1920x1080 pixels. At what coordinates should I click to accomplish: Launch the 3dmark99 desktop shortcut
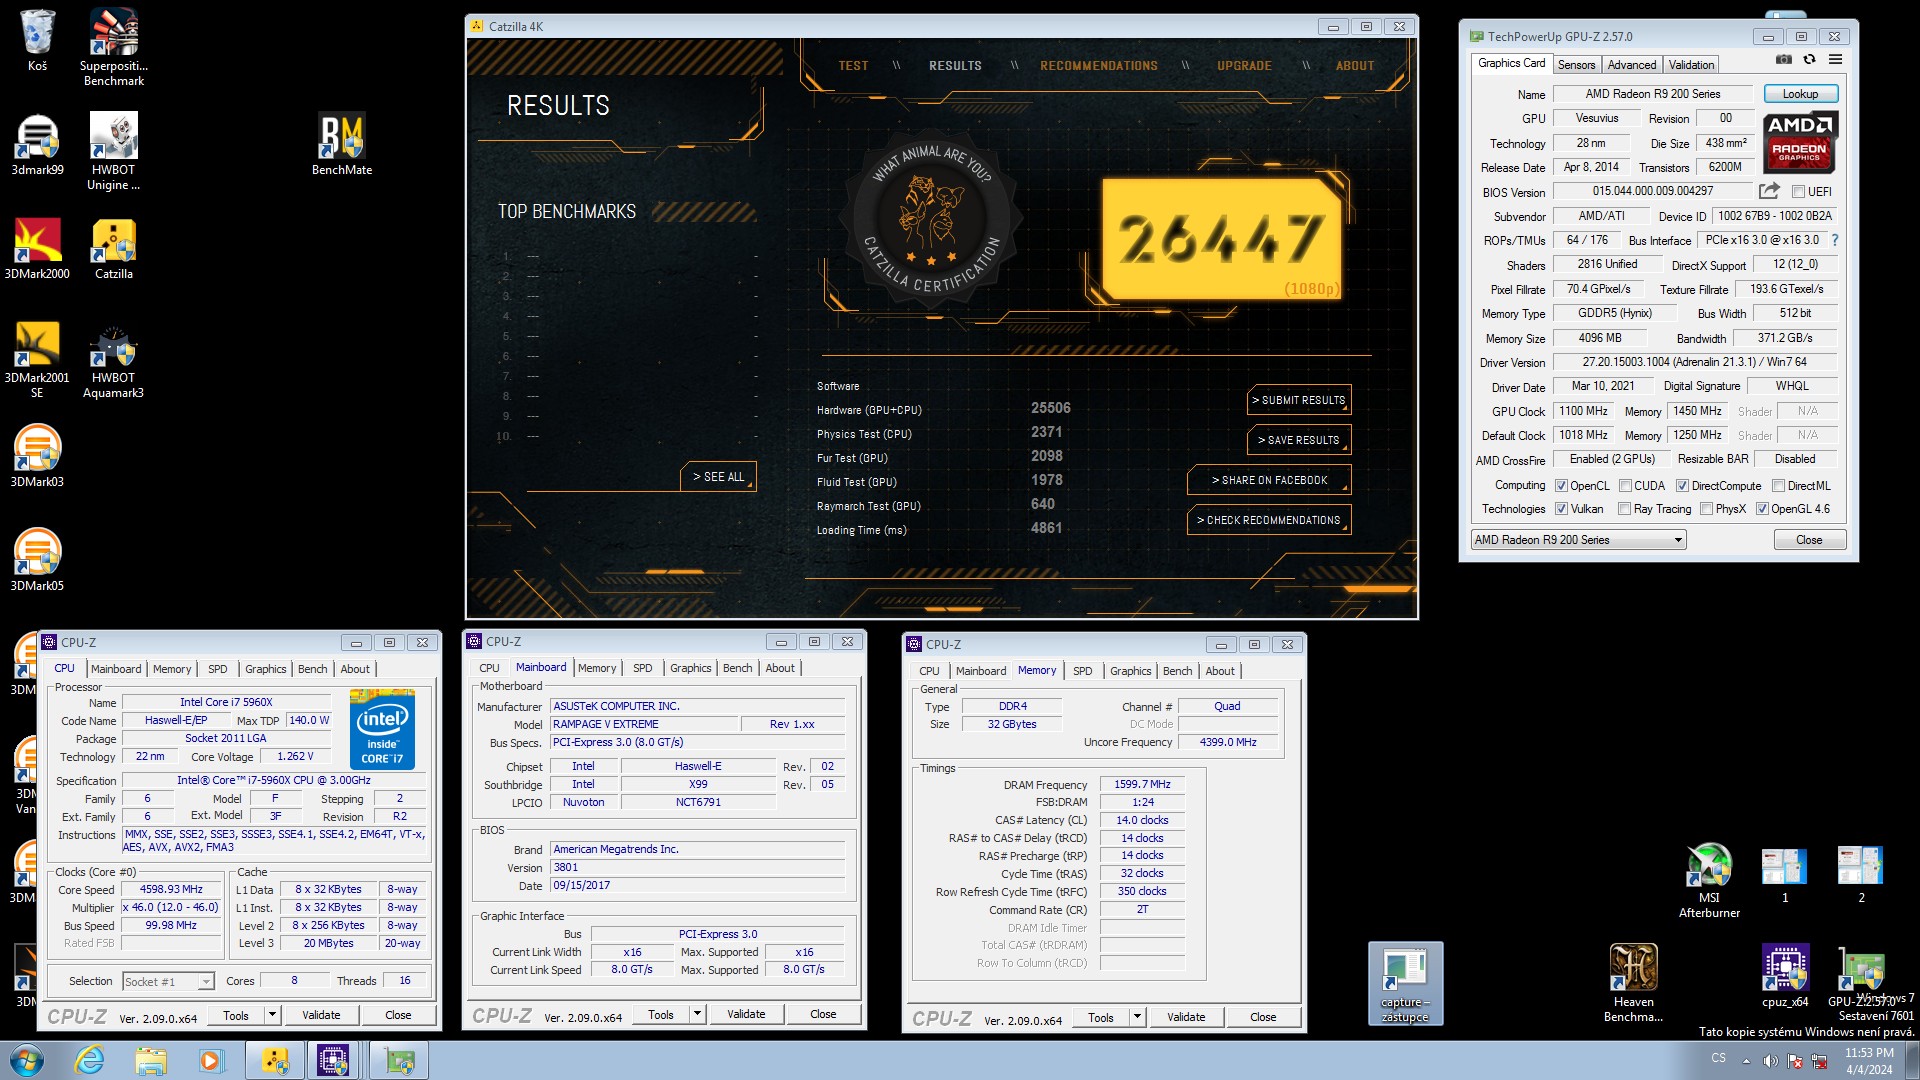click(37, 145)
